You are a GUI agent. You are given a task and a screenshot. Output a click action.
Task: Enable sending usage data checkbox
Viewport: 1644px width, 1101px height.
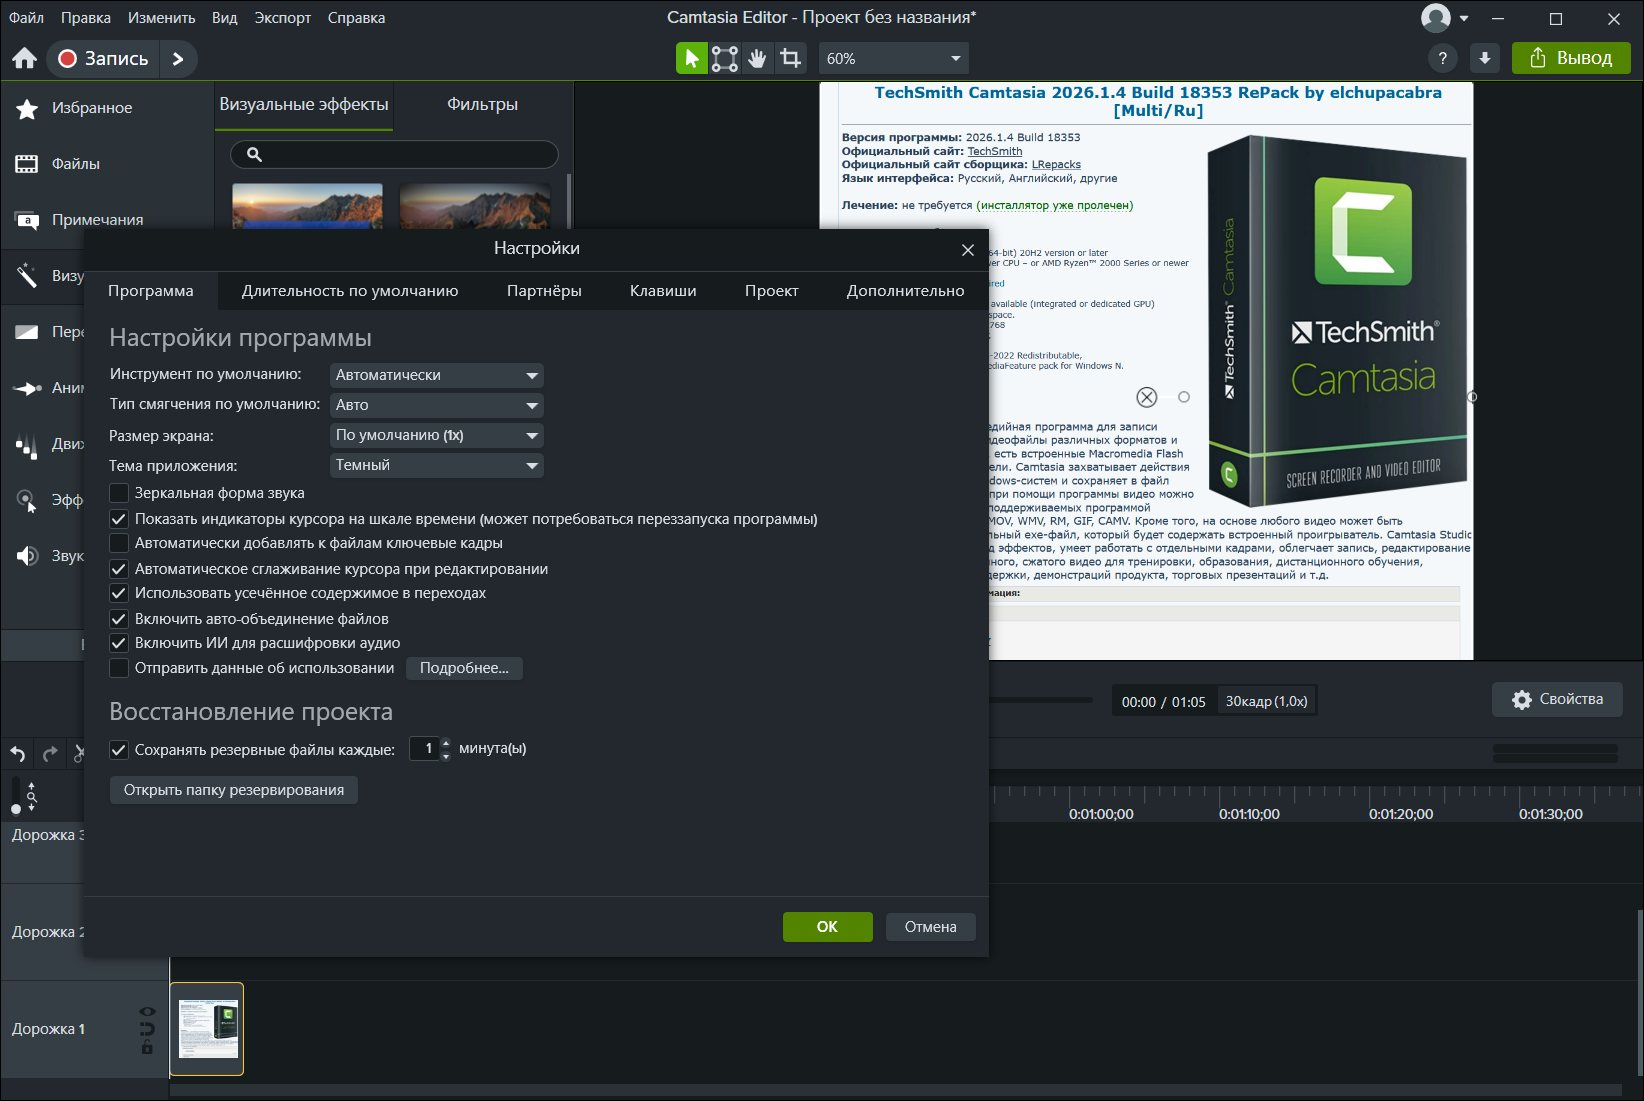tap(119, 668)
